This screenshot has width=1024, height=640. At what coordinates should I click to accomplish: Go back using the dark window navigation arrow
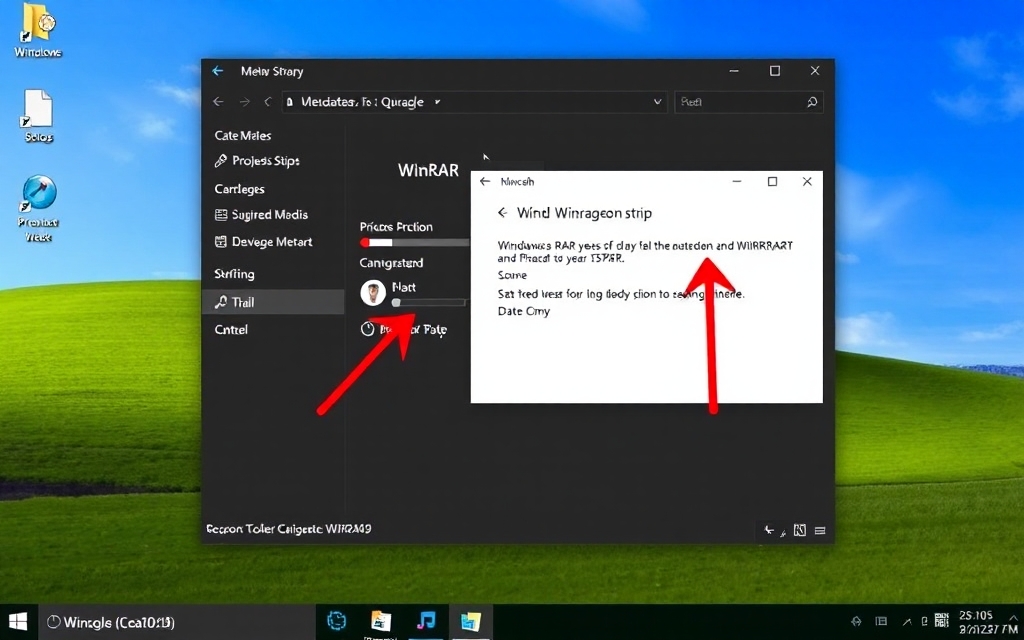pos(219,102)
